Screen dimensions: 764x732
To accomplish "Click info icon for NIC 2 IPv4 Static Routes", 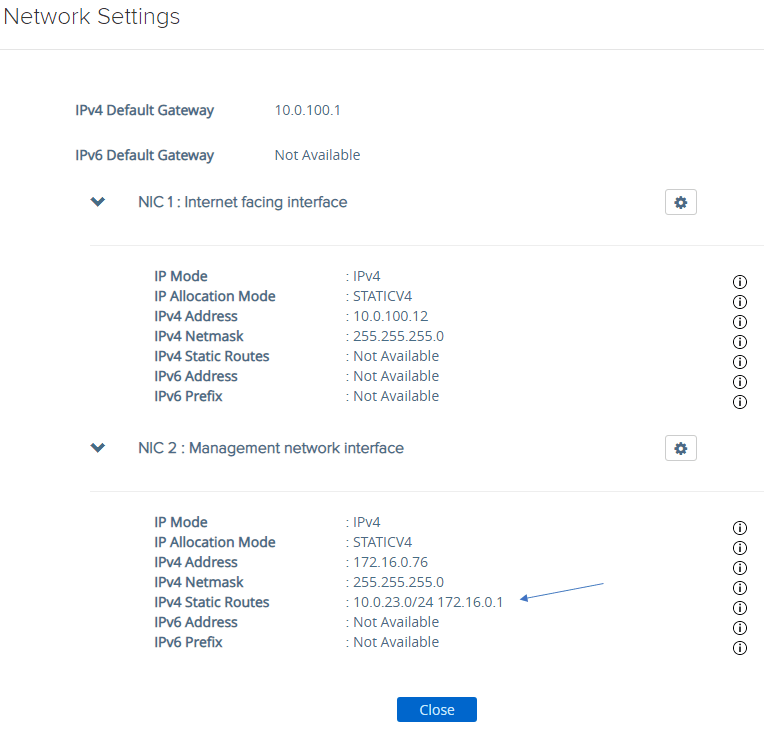I will (x=740, y=608).
